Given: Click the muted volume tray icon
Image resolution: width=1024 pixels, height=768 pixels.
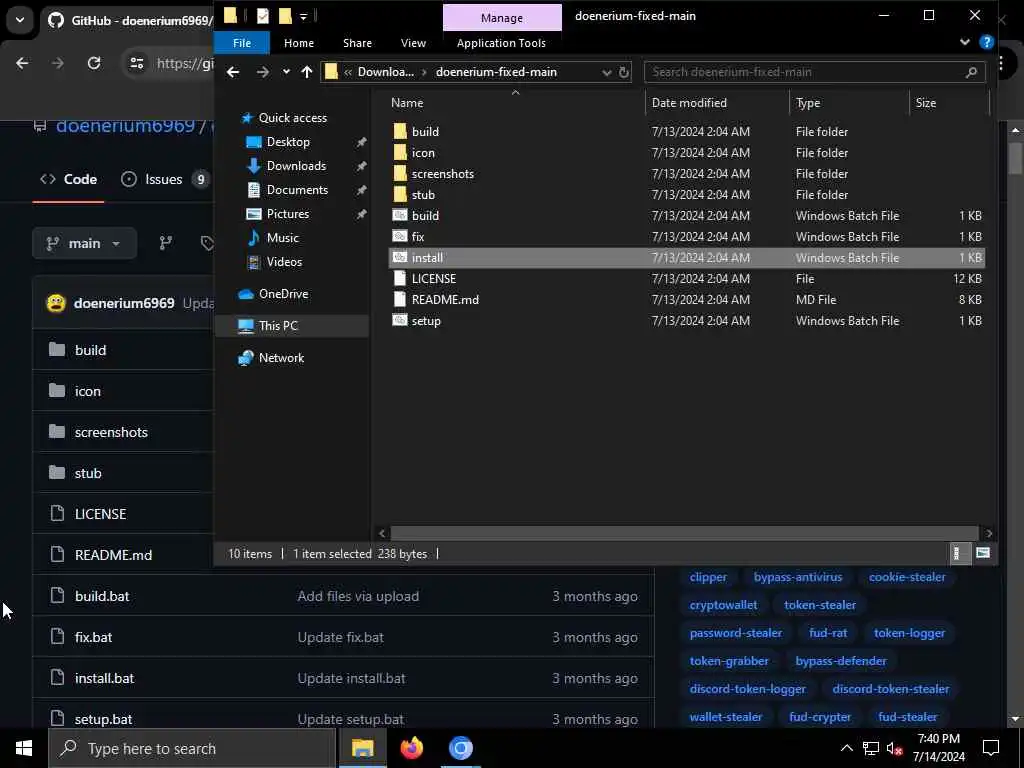Looking at the screenshot, I should 894,748.
